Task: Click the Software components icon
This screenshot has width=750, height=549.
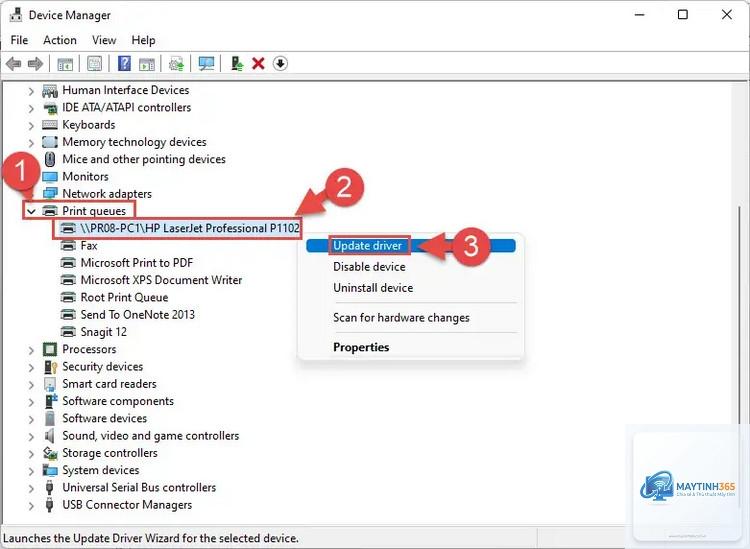Action: click(x=50, y=401)
